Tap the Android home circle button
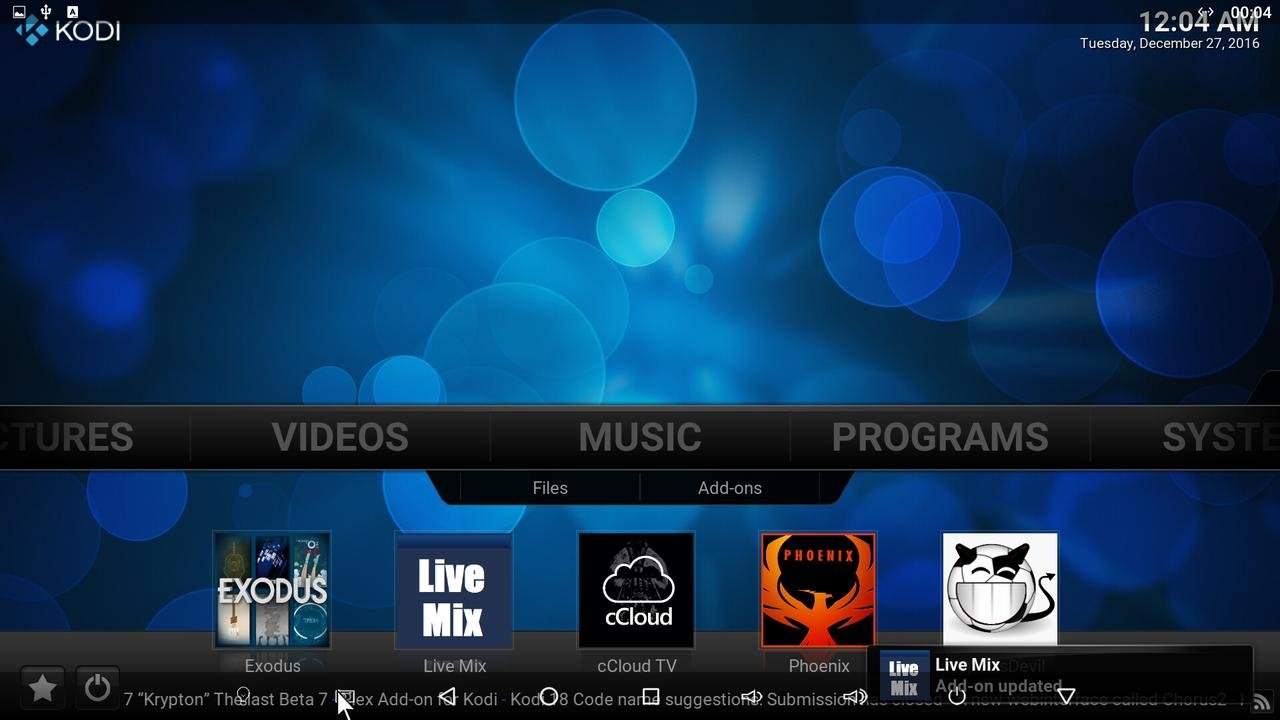Image resolution: width=1280 pixels, height=720 pixels. click(548, 696)
